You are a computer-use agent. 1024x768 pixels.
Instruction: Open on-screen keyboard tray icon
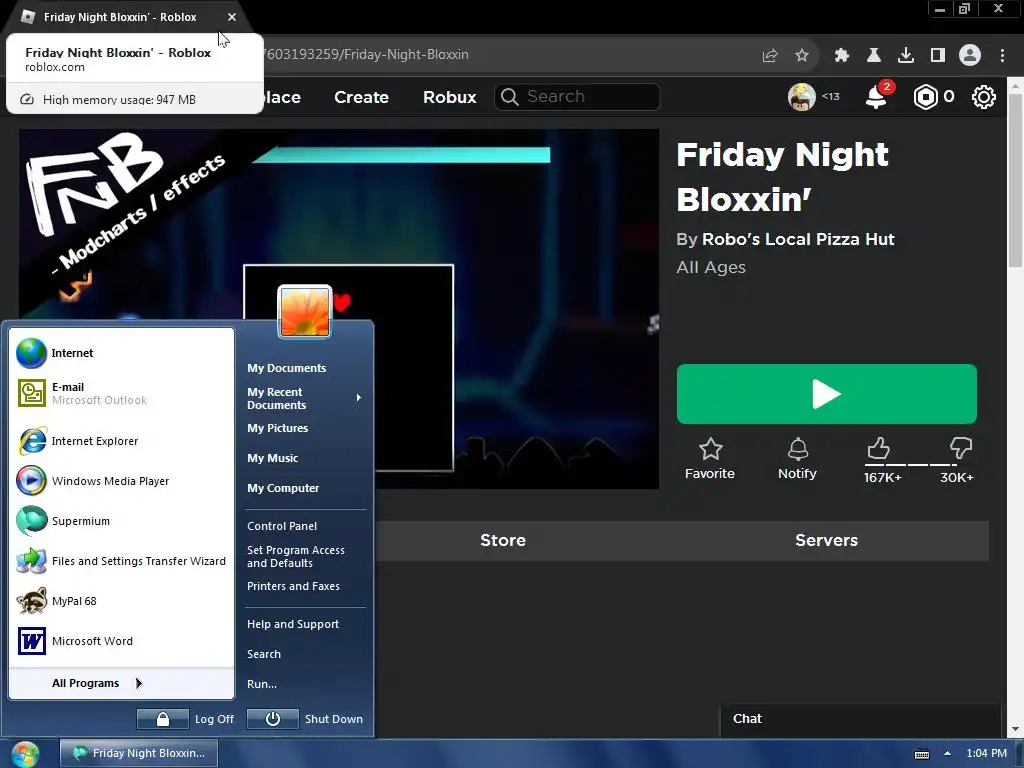pos(921,754)
